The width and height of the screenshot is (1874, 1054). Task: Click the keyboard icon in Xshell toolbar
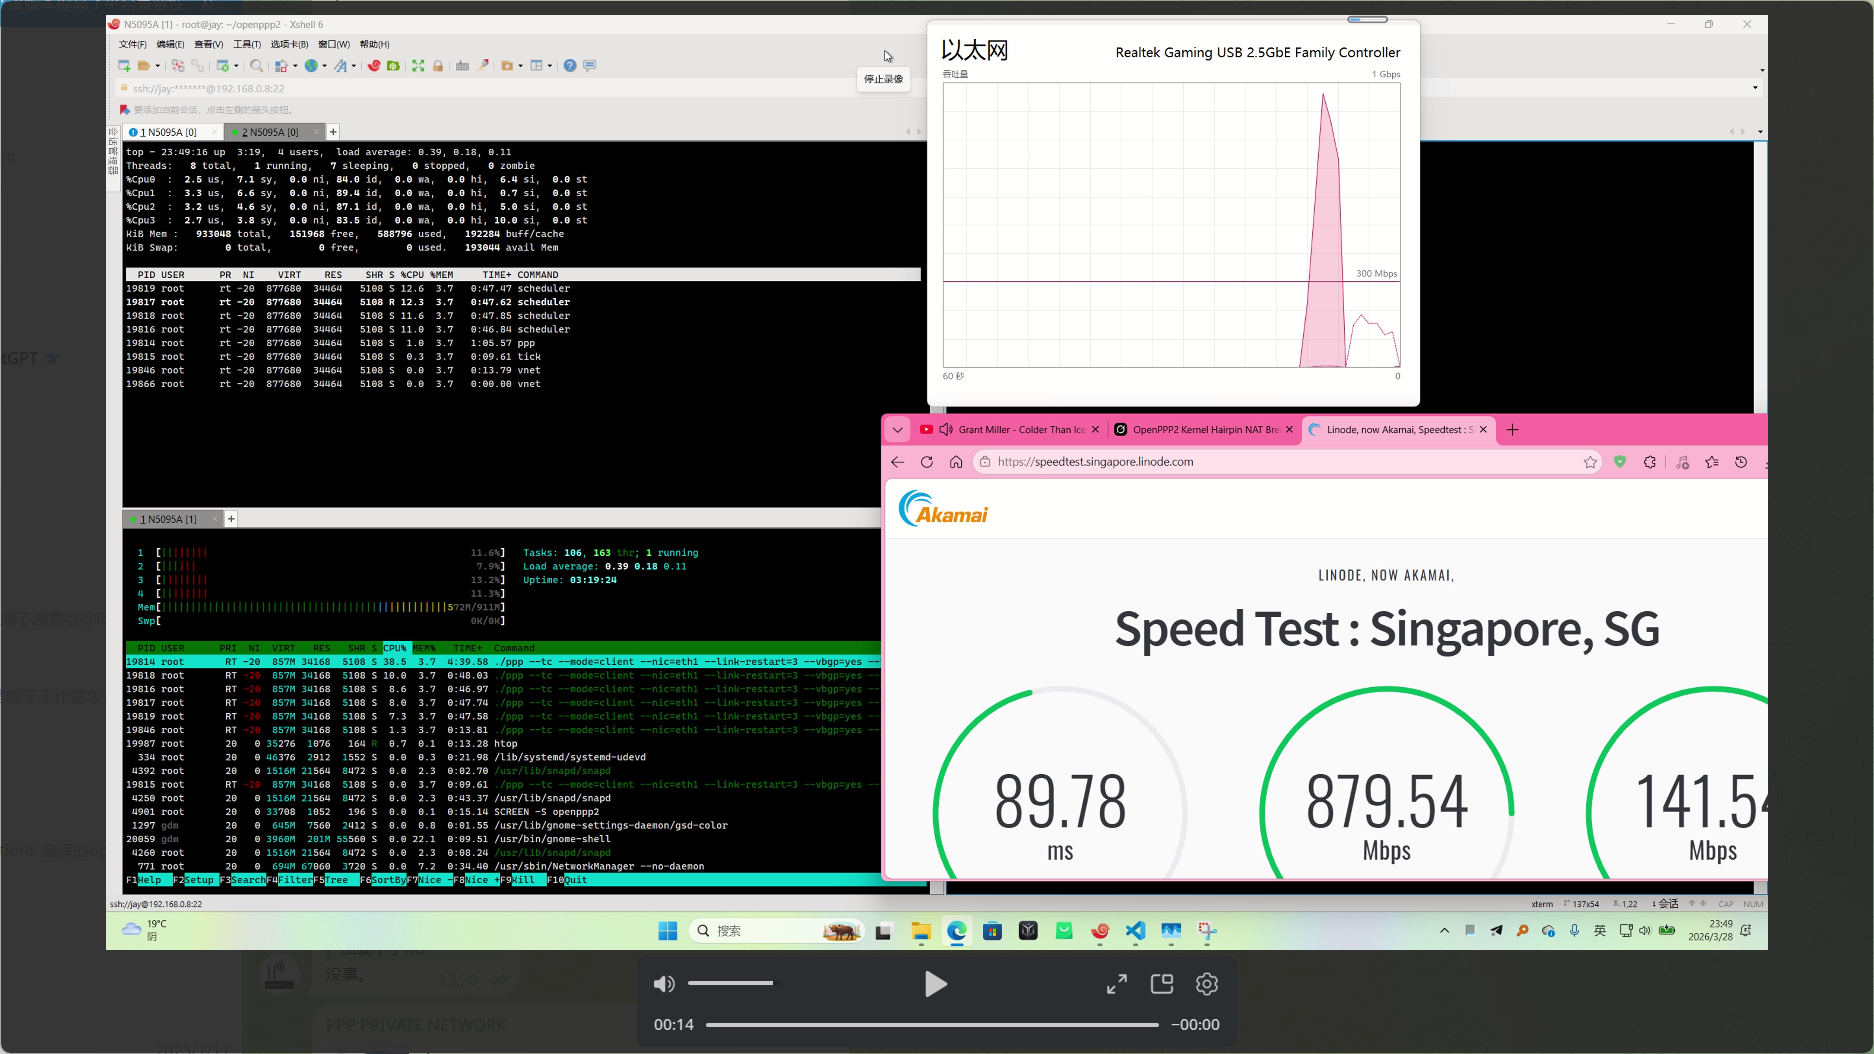click(462, 66)
